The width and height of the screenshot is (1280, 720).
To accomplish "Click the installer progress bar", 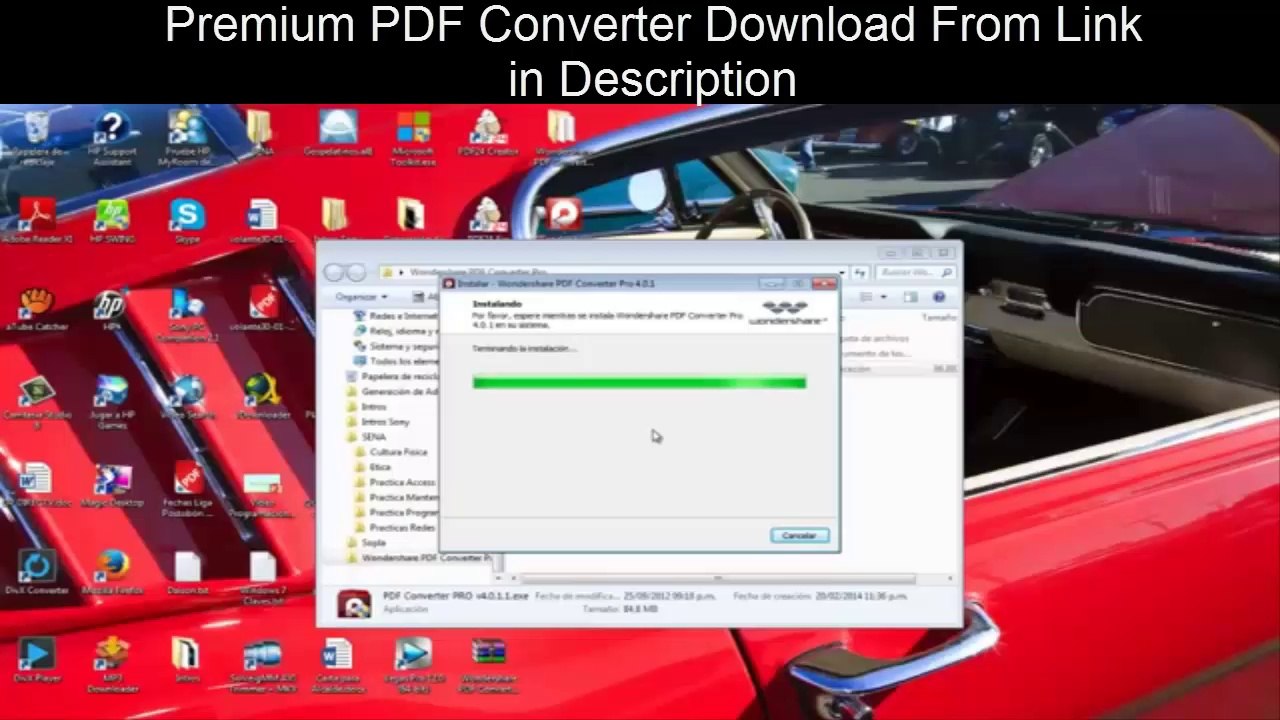I will point(639,382).
